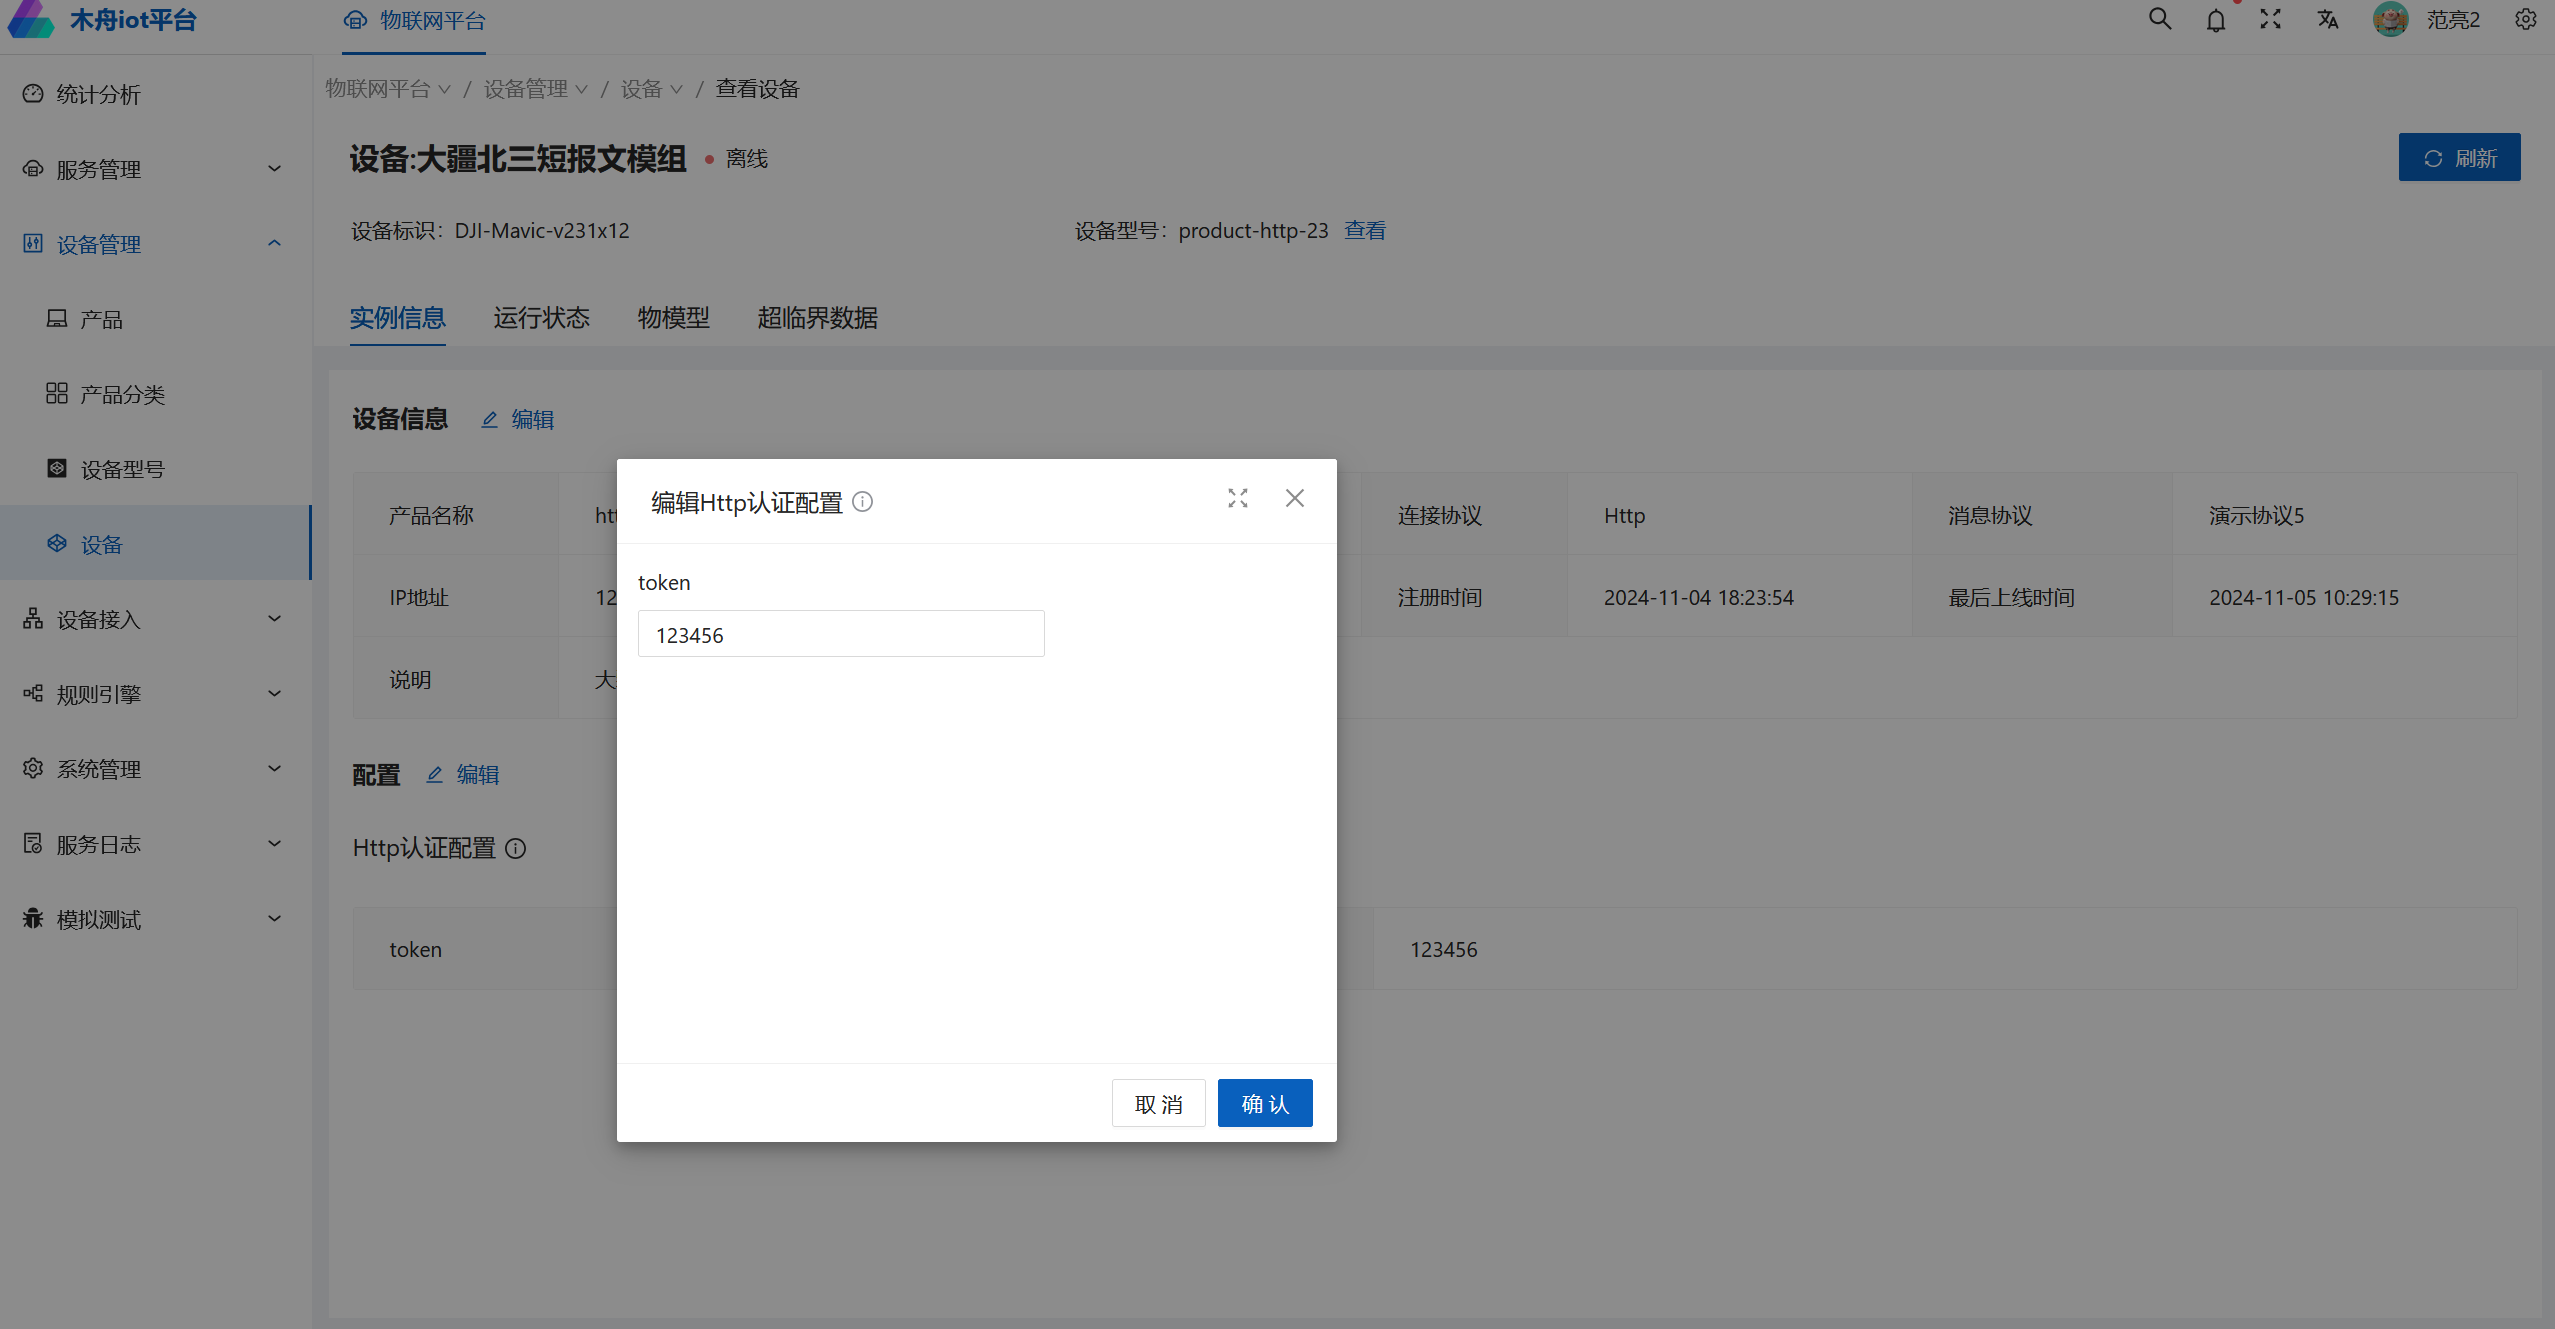Screen dimensions: 2555x1329
Task: Toggle fullscreen mode in top bar
Action: (2271, 19)
